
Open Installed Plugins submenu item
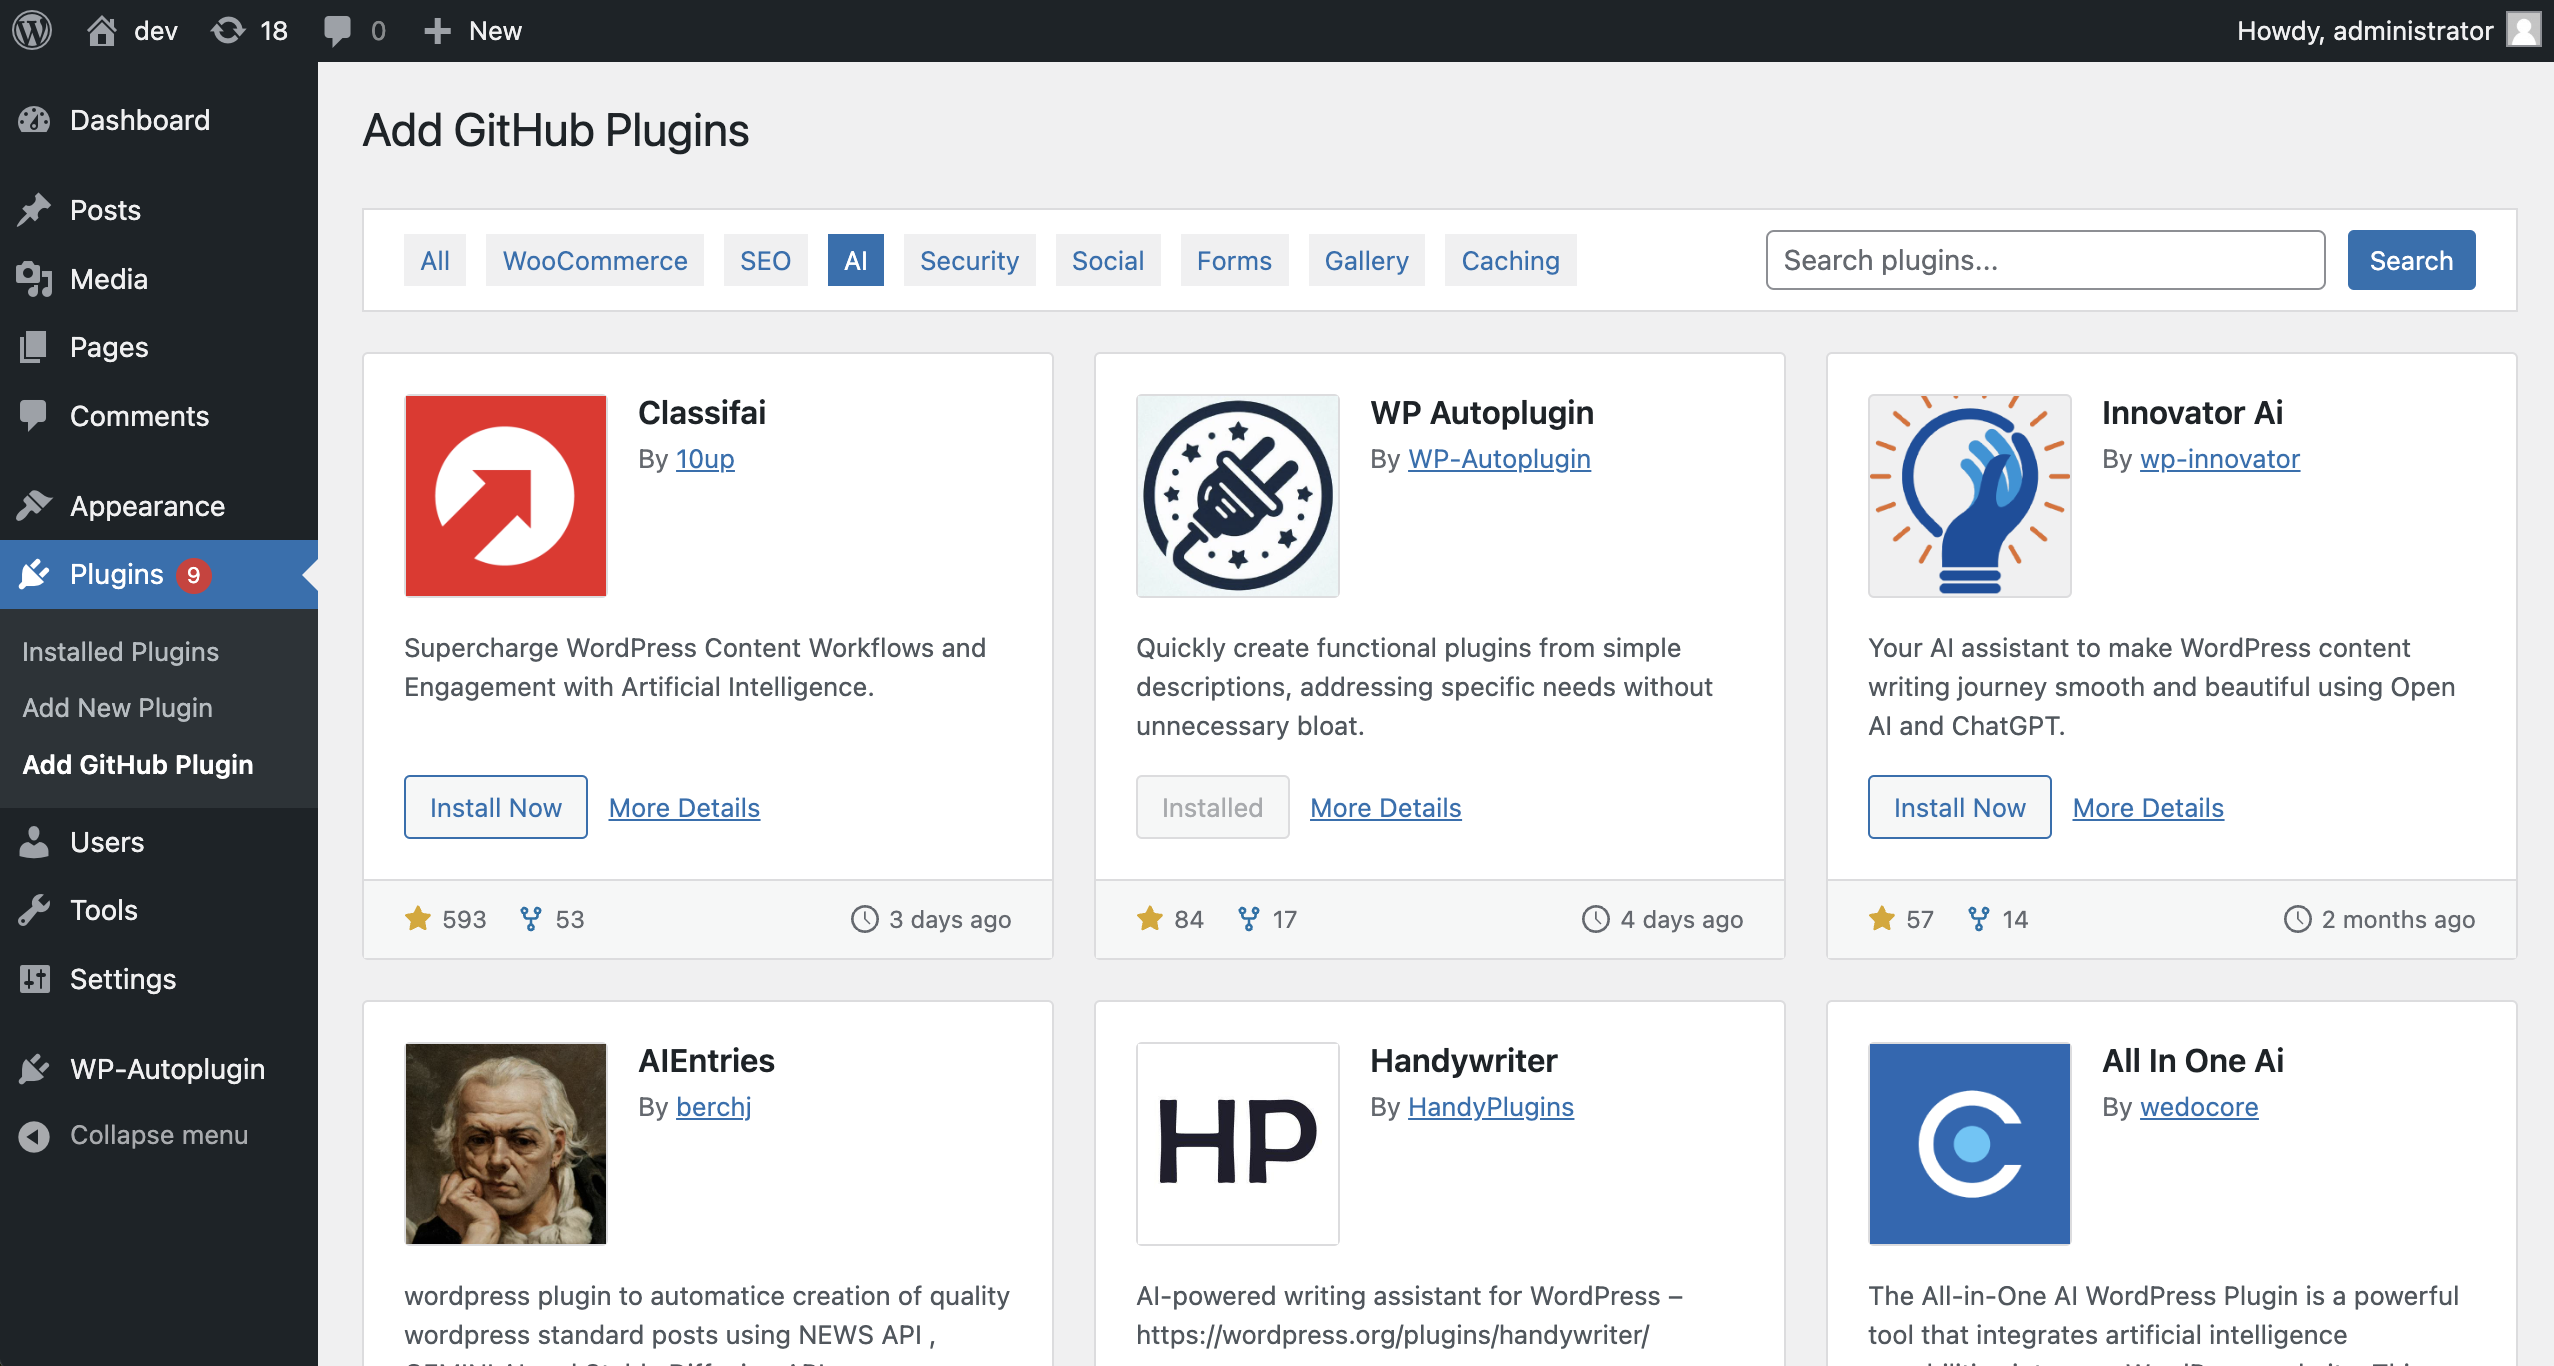point(120,651)
